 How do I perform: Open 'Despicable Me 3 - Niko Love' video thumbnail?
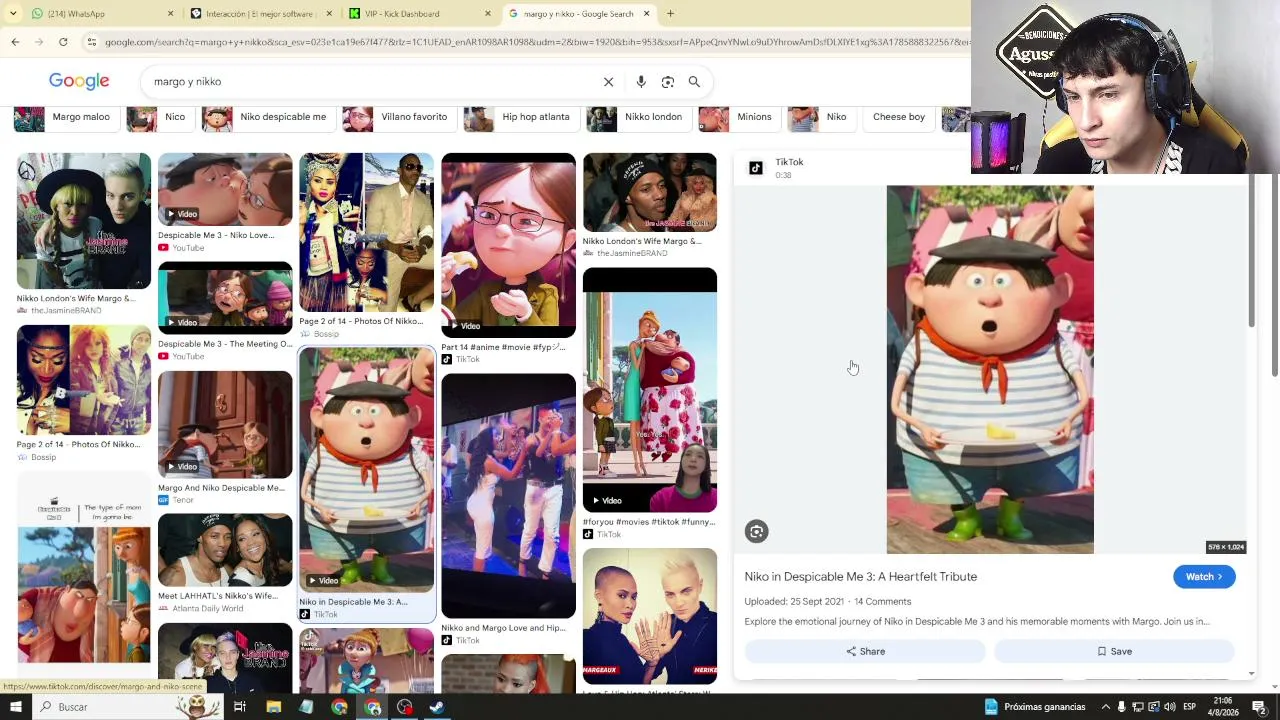(x=225, y=190)
